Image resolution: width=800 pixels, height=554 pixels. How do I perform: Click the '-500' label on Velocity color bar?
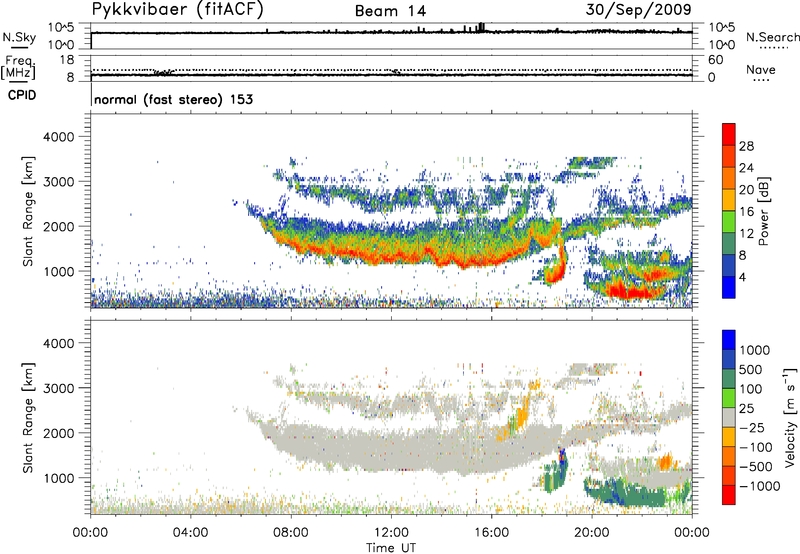(x=756, y=467)
